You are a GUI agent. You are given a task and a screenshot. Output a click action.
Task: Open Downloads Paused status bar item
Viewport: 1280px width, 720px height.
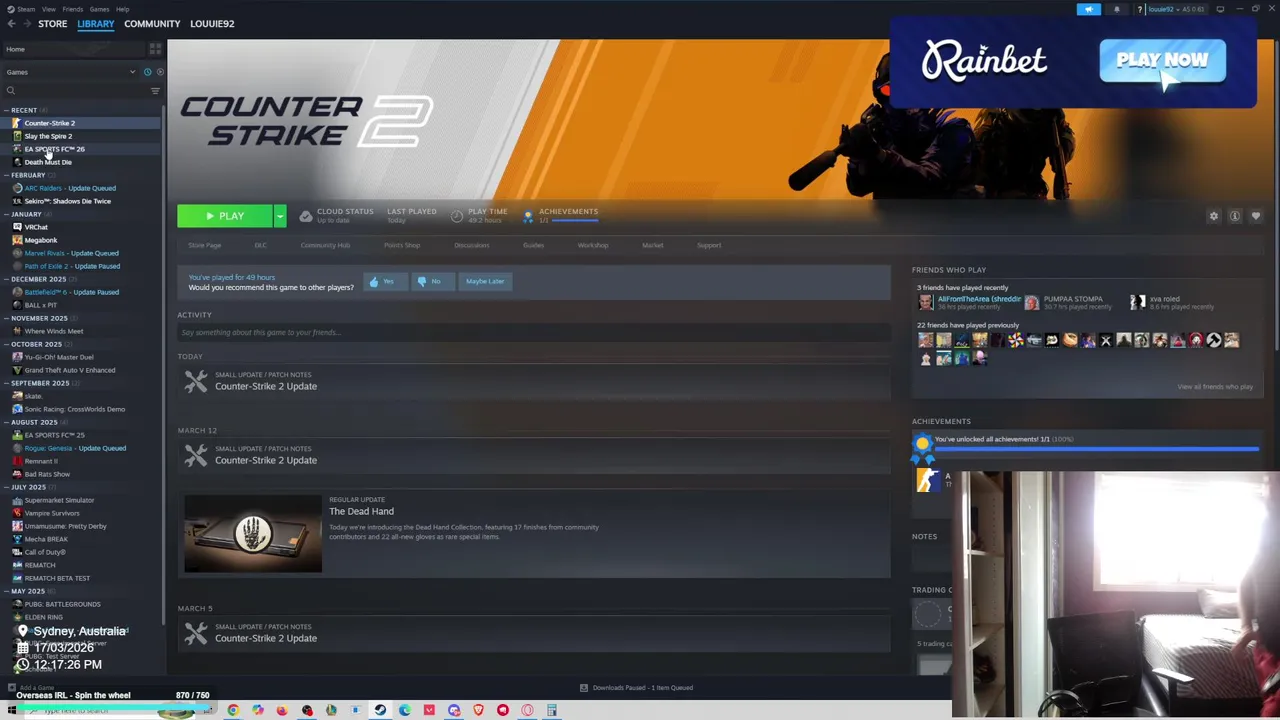(x=636, y=688)
